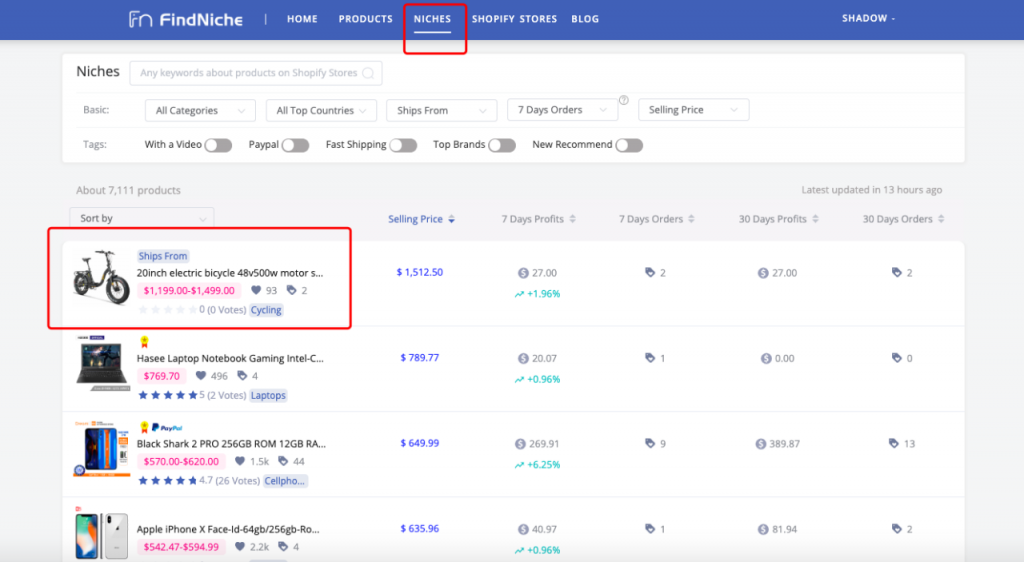Image resolution: width=1024 pixels, height=562 pixels.
Task: Open the Hasee laptop product thumbnail
Action: tap(102, 363)
